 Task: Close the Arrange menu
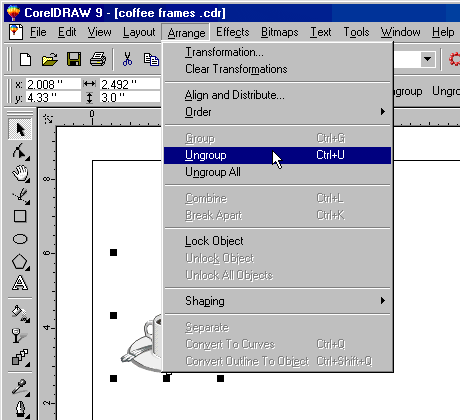pyautogui.click(x=186, y=33)
